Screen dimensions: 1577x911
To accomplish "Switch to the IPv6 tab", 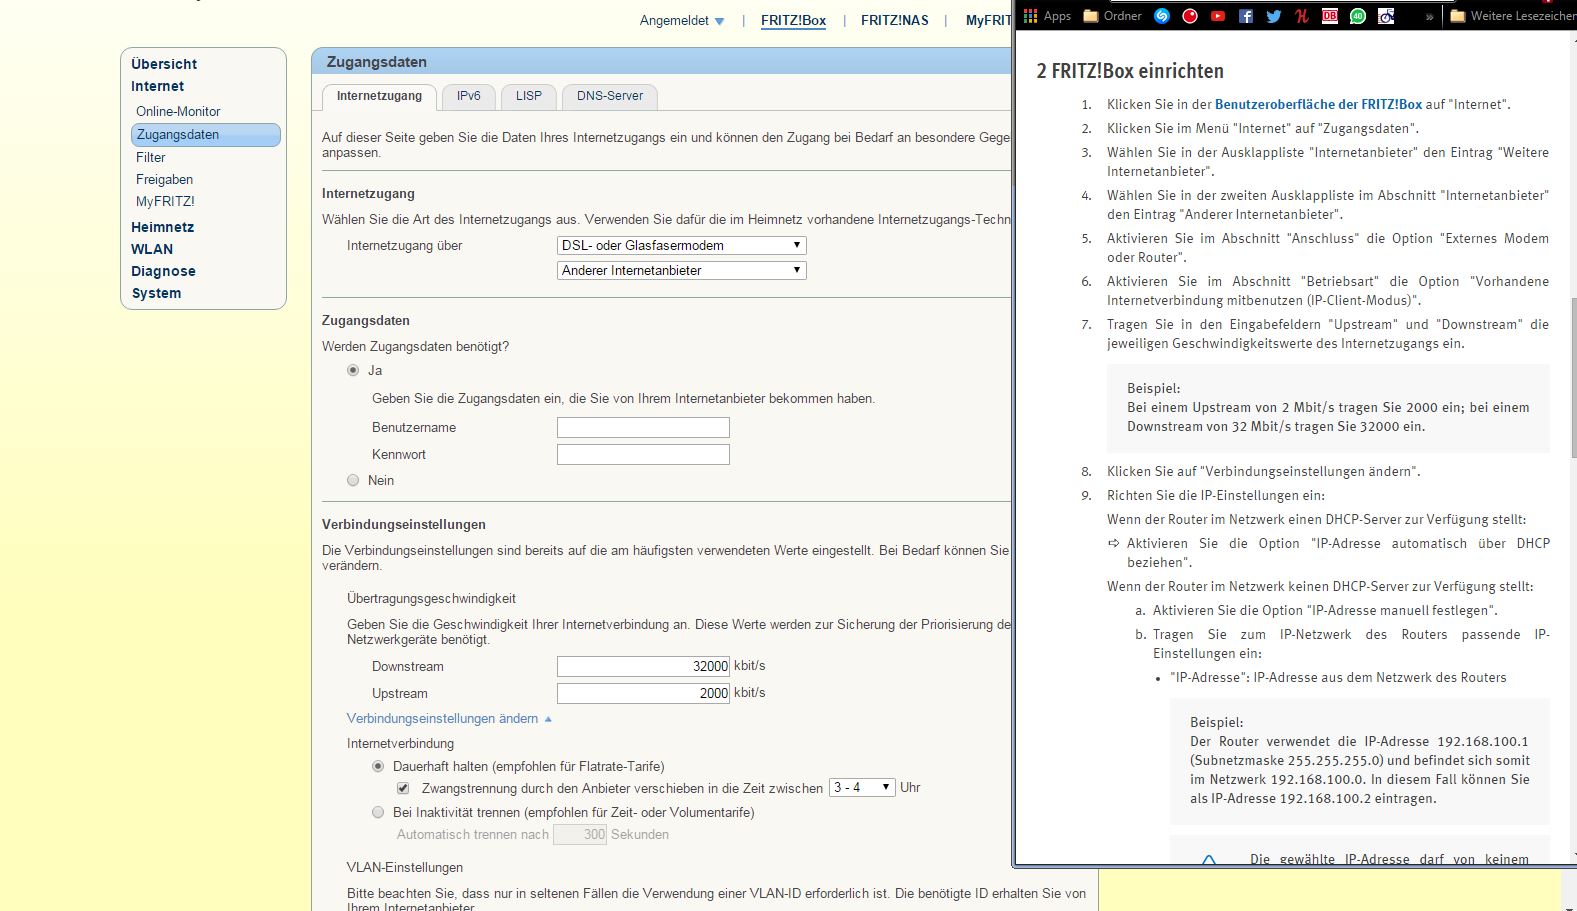I will click(x=468, y=96).
